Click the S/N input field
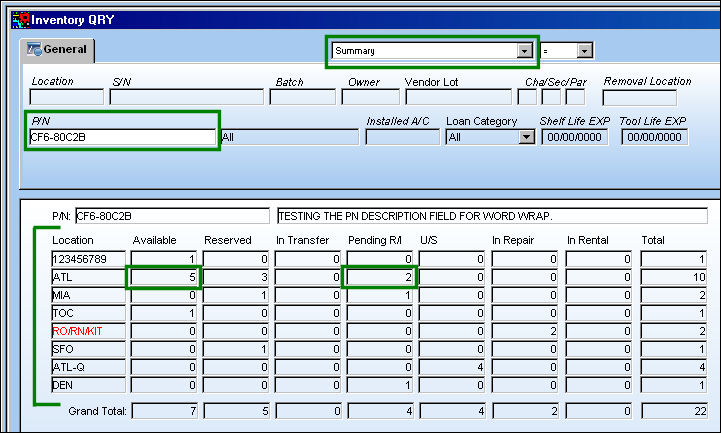Screen dimensions: 721x433 tap(187, 97)
